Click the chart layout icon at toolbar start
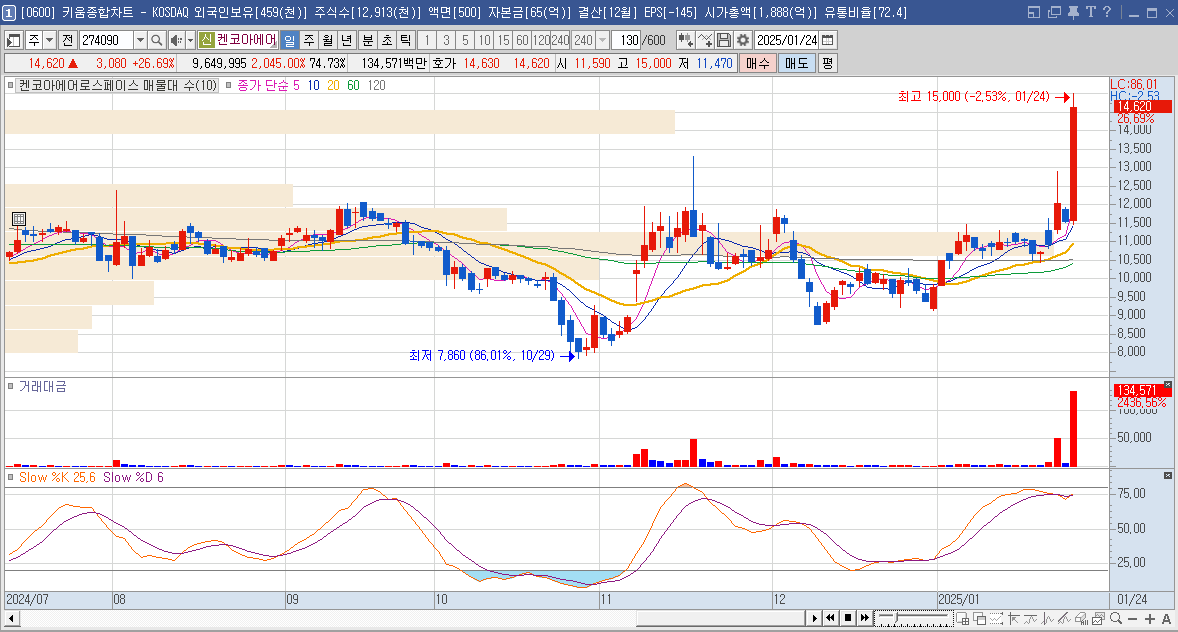1178x632 pixels. coord(14,40)
